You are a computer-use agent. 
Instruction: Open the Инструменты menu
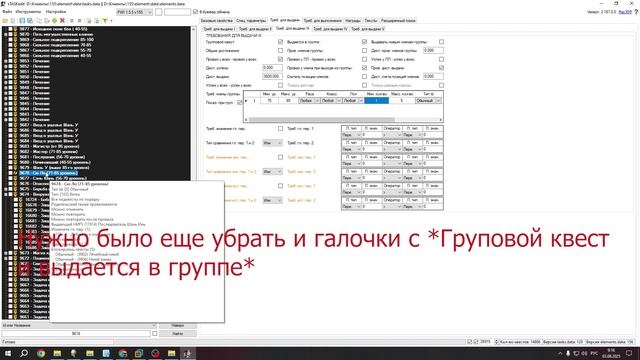point(28,12)
